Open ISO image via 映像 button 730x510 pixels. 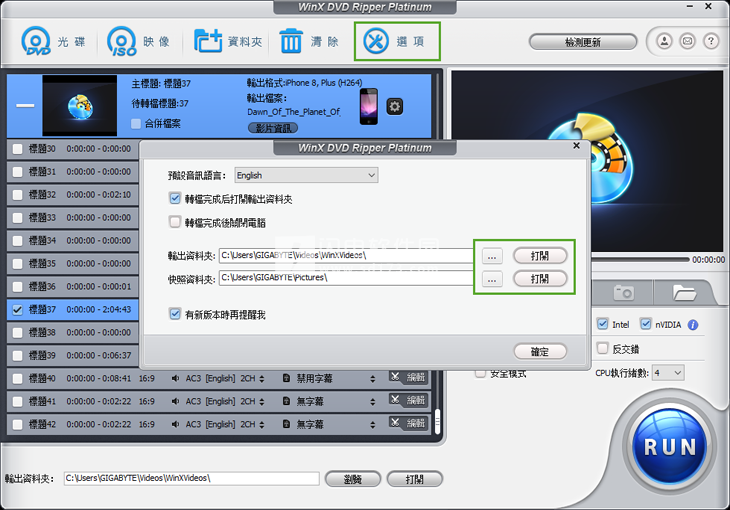[139, 41]
